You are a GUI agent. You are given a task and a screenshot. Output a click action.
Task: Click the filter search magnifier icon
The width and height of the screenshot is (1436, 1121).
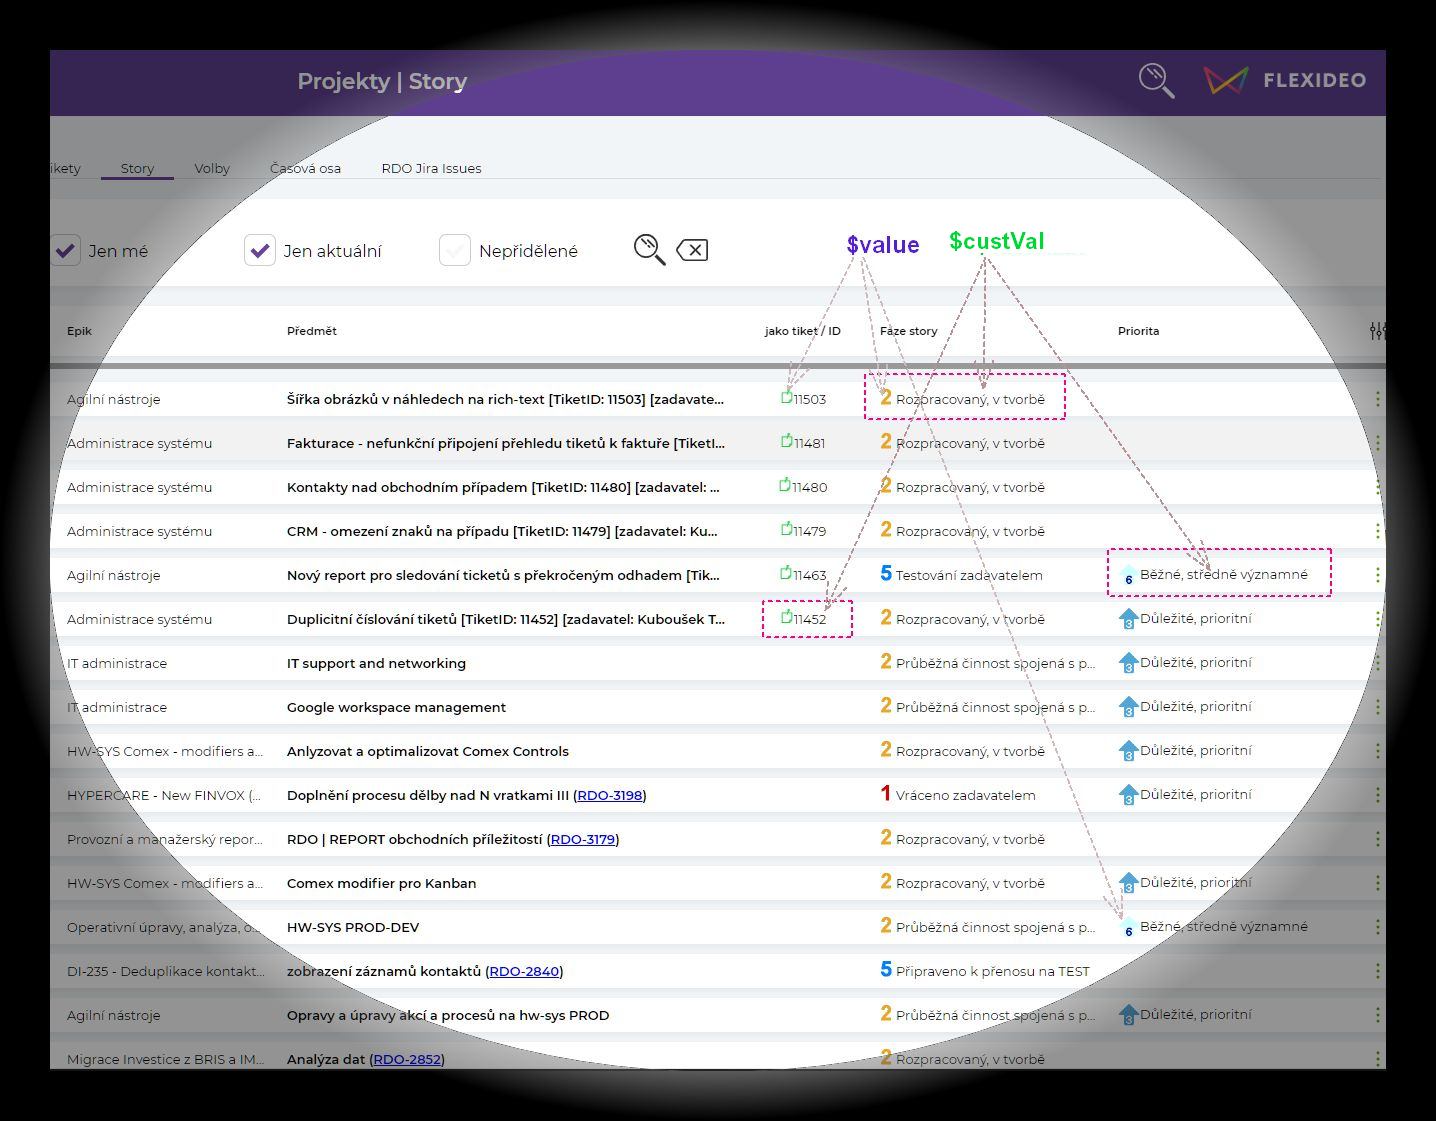click(x=649, y=249)
